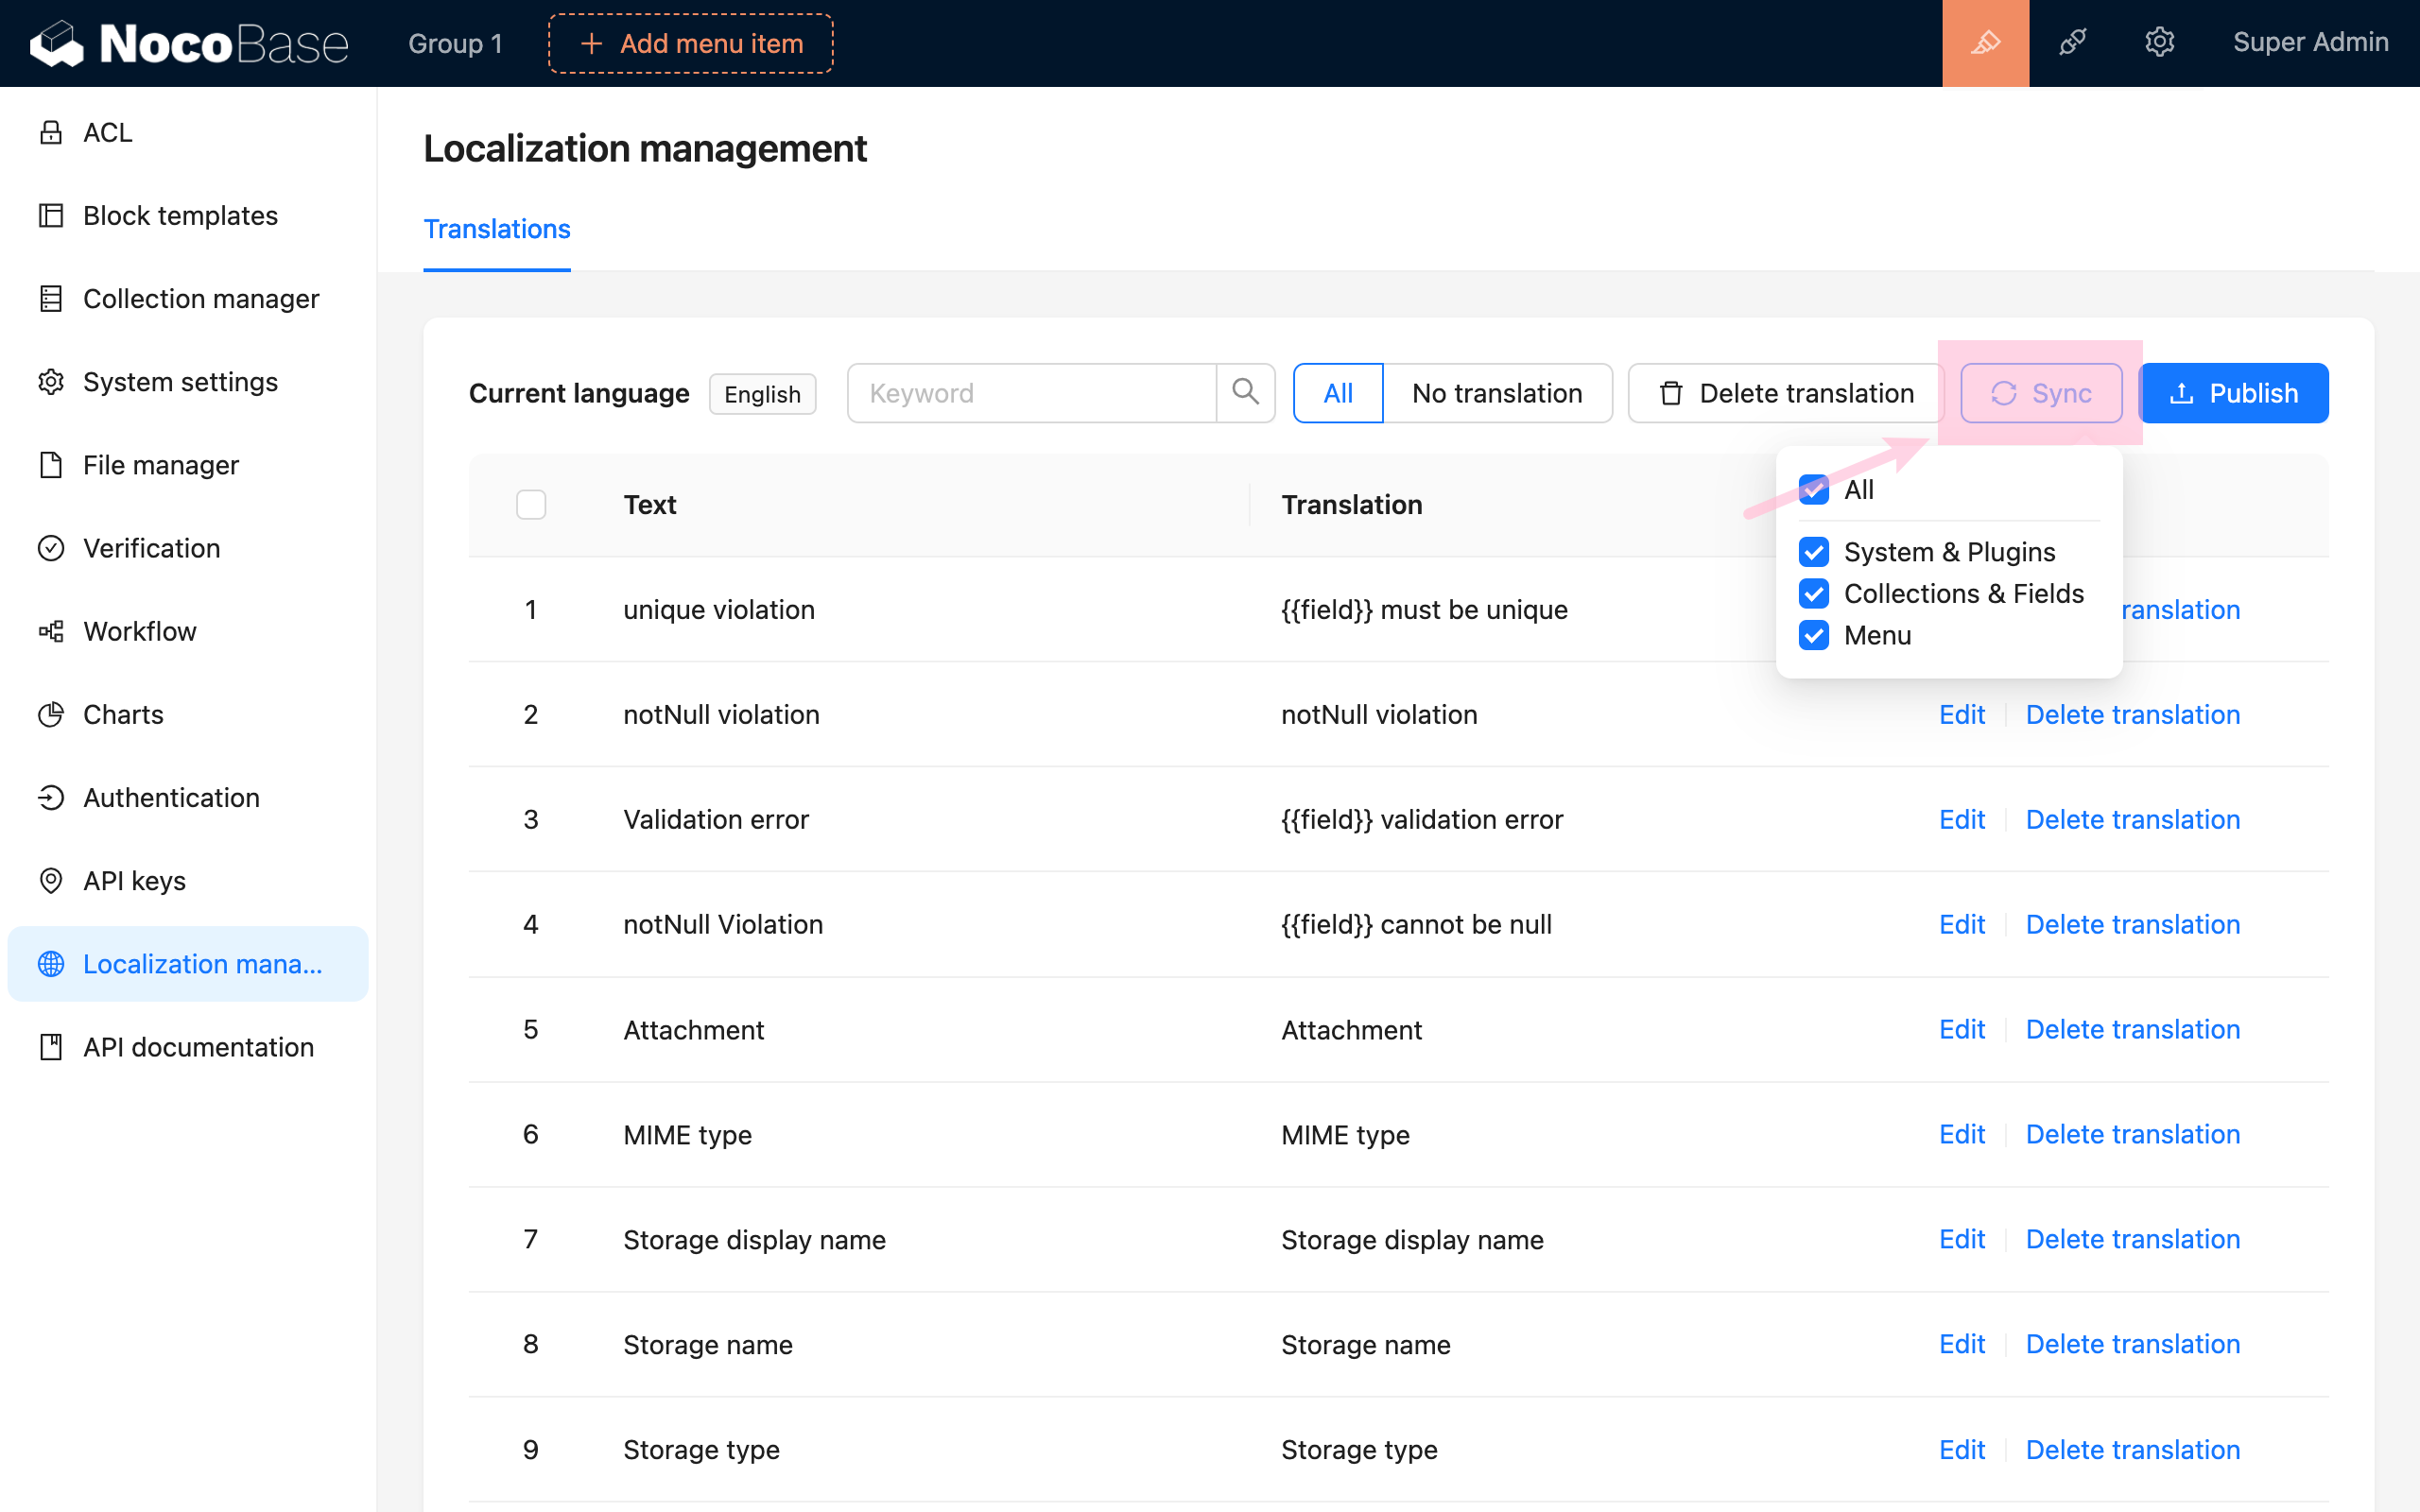This screenshot has height=1512, width=2420.
Task: Open the Super Admin user menu
Action: [2310, 42]
